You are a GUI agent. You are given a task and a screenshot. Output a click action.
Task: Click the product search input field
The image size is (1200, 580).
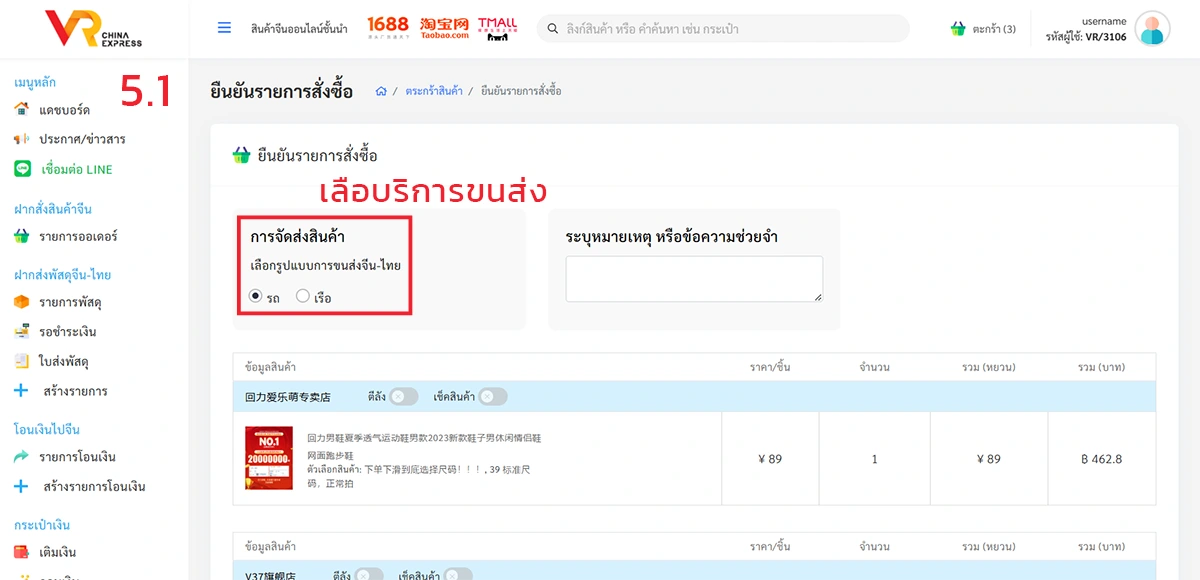[x=723, y=29]
